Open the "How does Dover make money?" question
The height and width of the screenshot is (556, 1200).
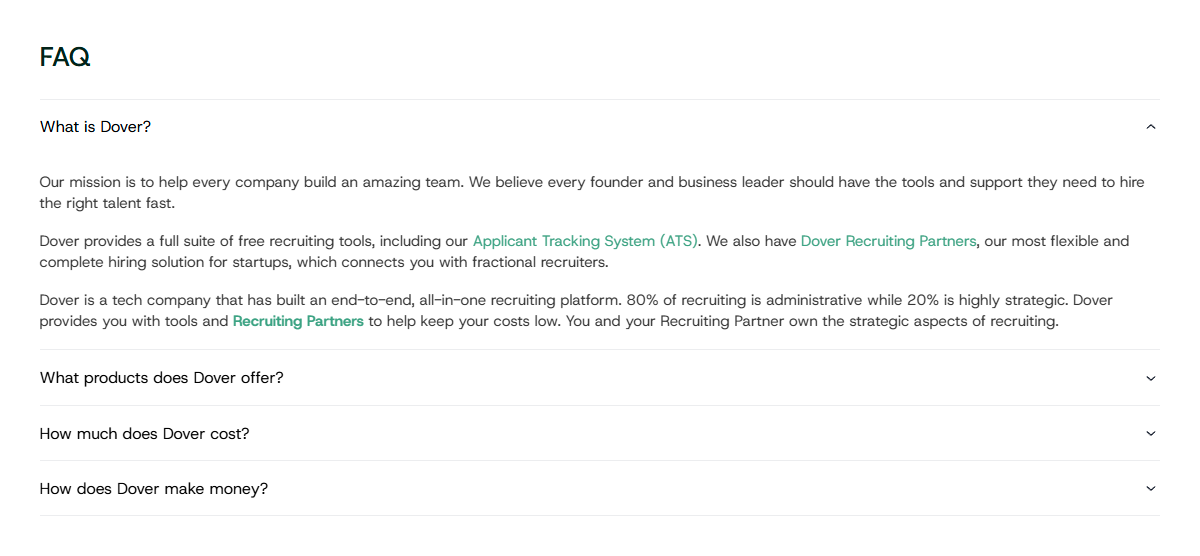(154, 489)
